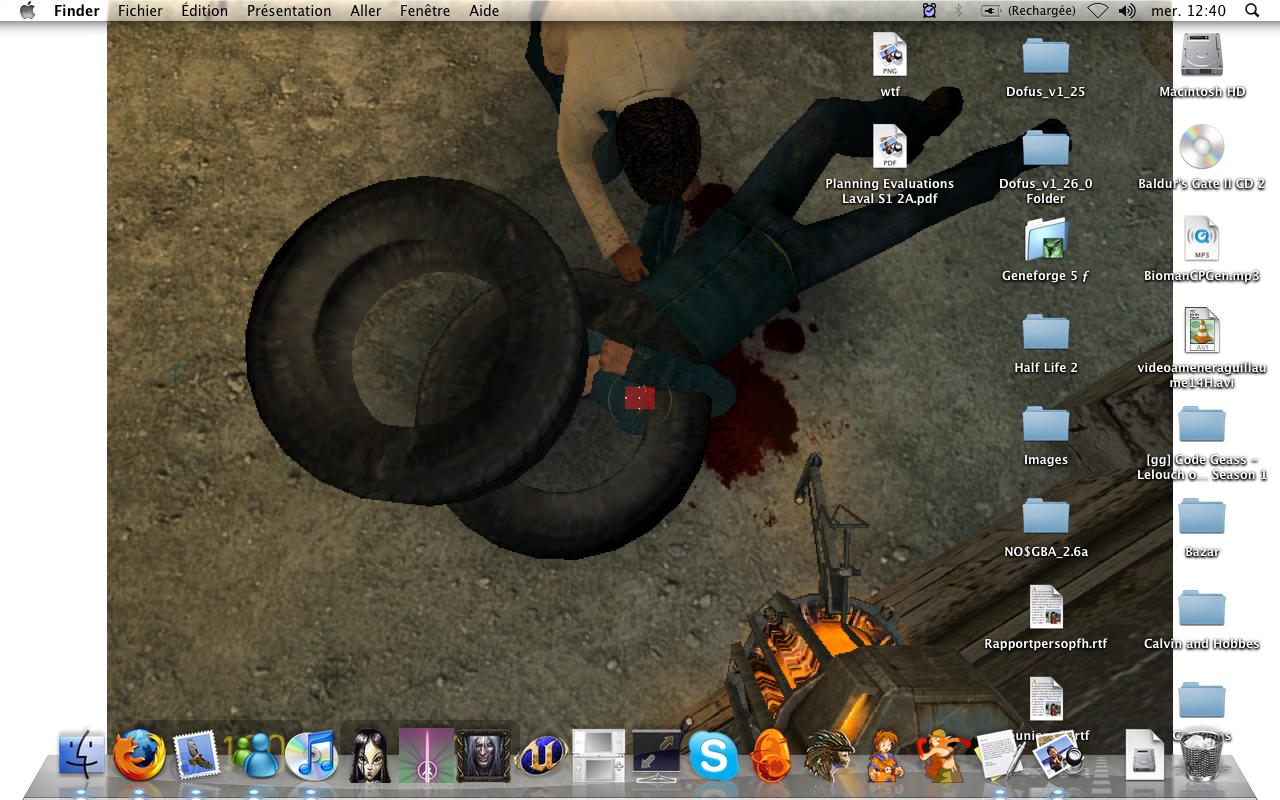Click the blank document in the Dock
This screenshot has width=1280, height=800.
click(1144, 755)
